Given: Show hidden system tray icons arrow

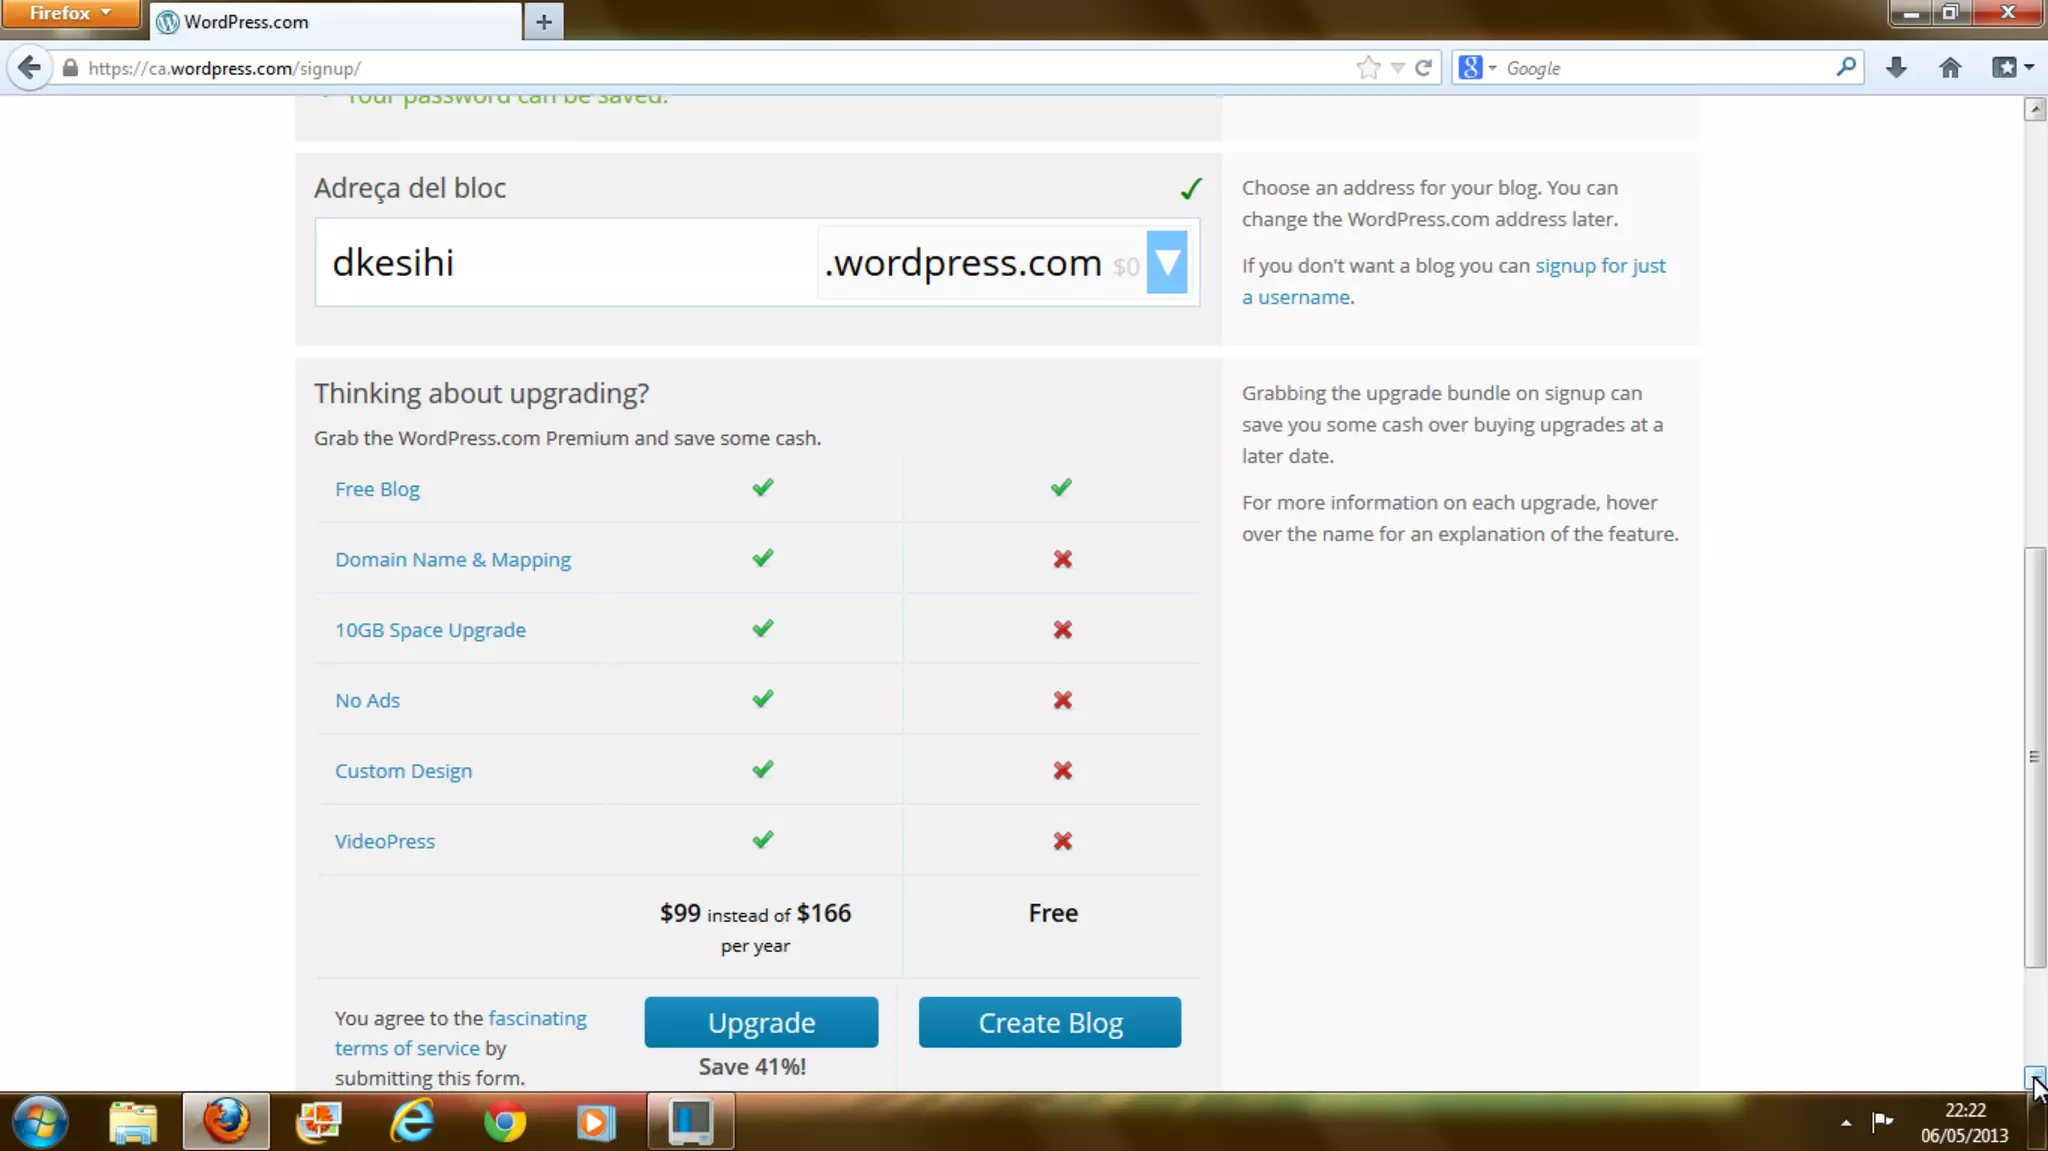Looking at the screenshot, I should coord(1845,1123).
